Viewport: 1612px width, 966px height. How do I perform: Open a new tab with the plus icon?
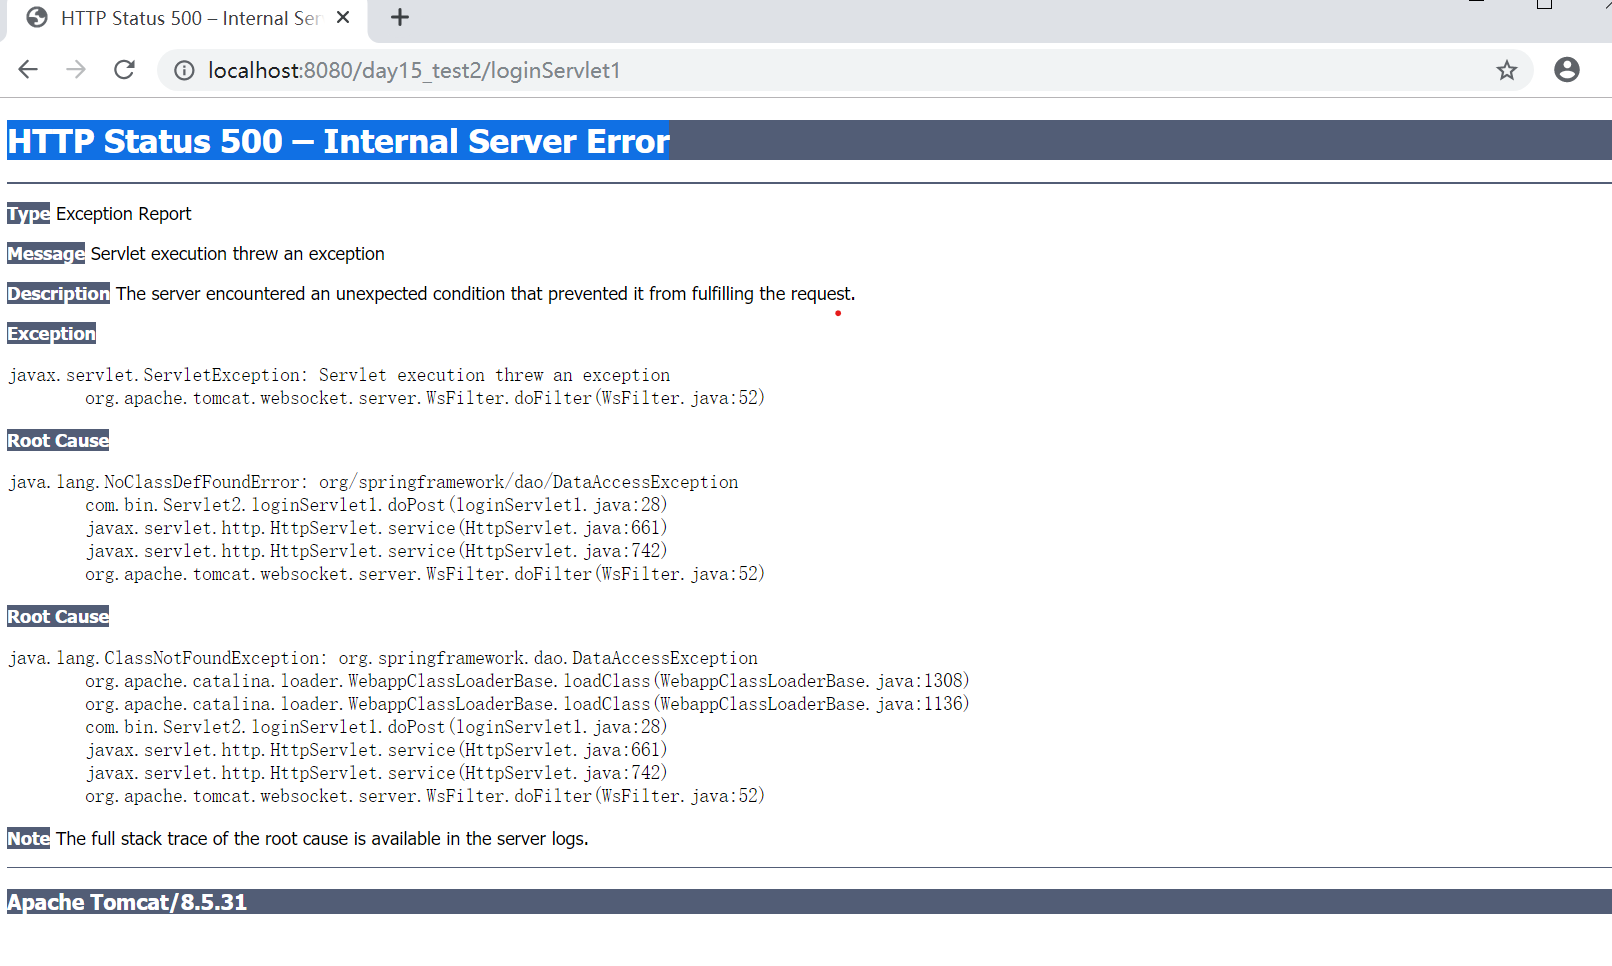400,17
